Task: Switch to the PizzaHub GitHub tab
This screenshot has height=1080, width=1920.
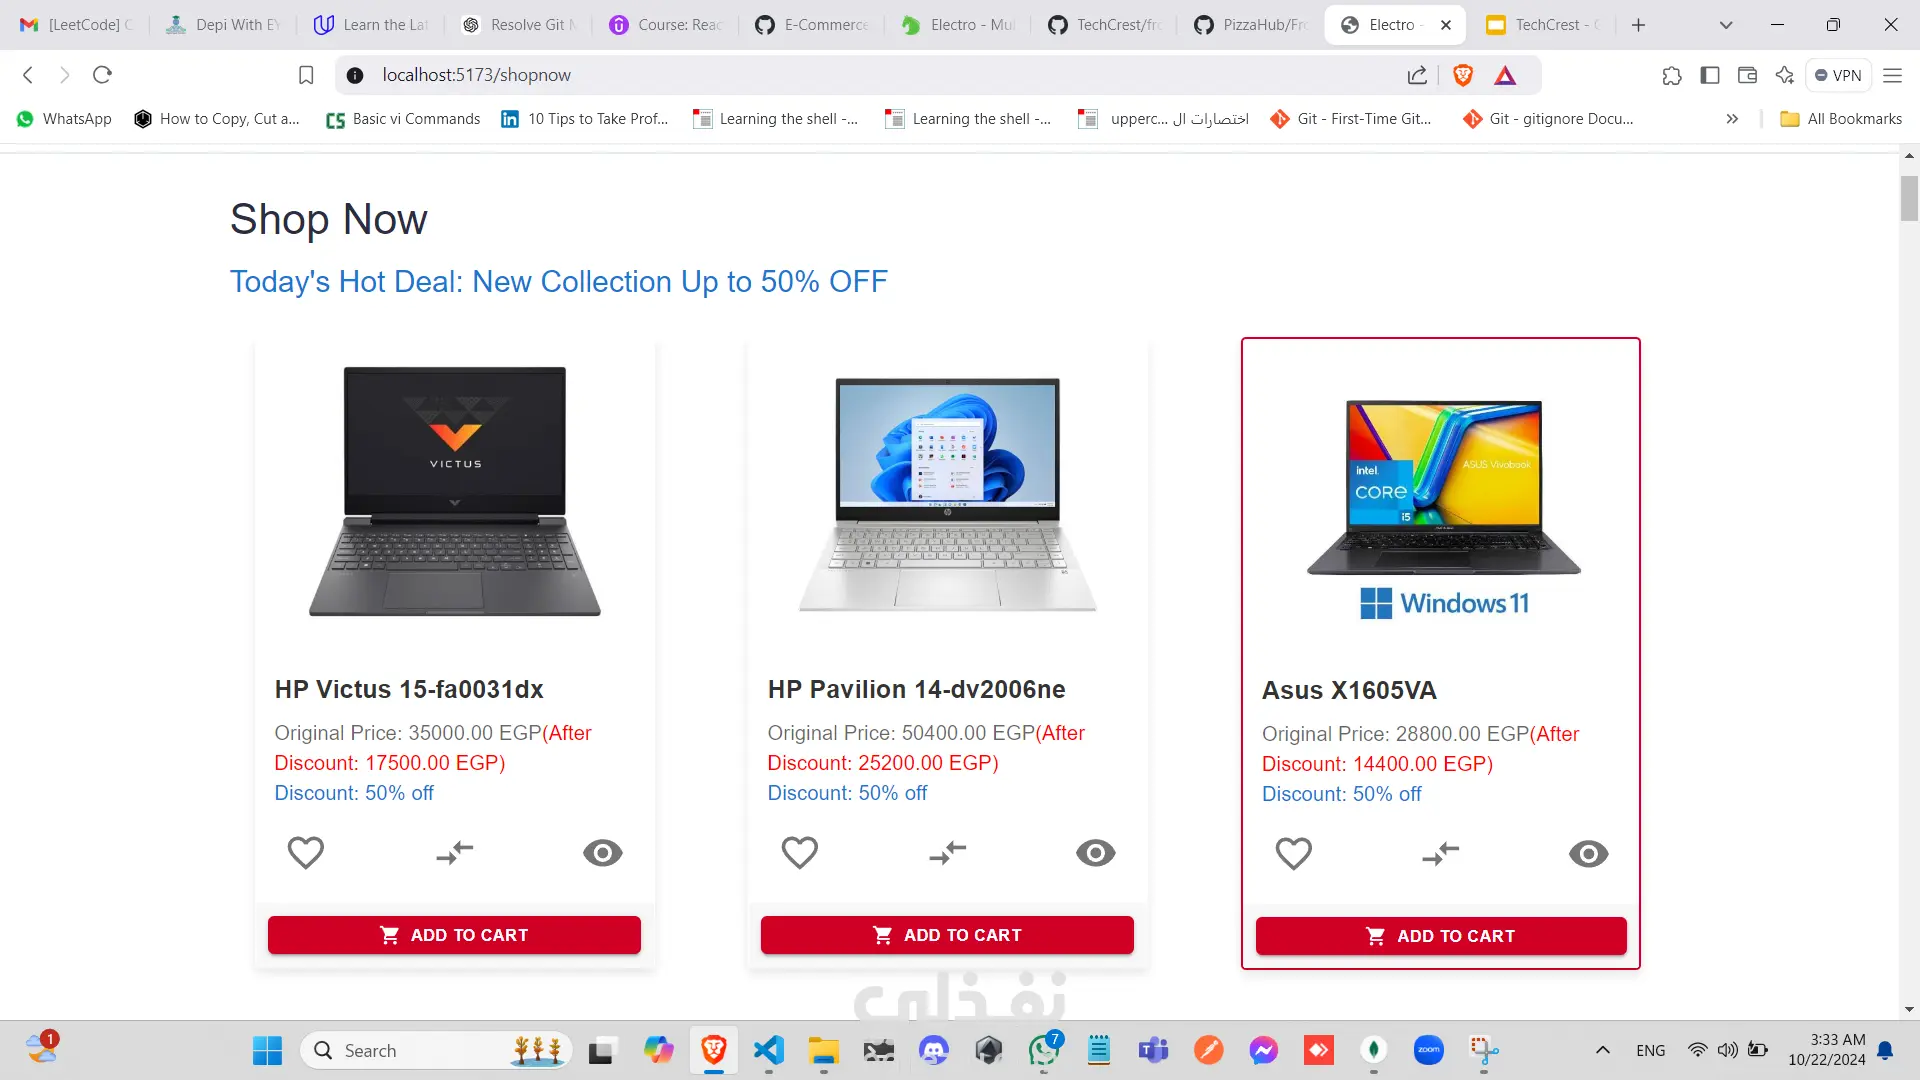Action: 1250,25
